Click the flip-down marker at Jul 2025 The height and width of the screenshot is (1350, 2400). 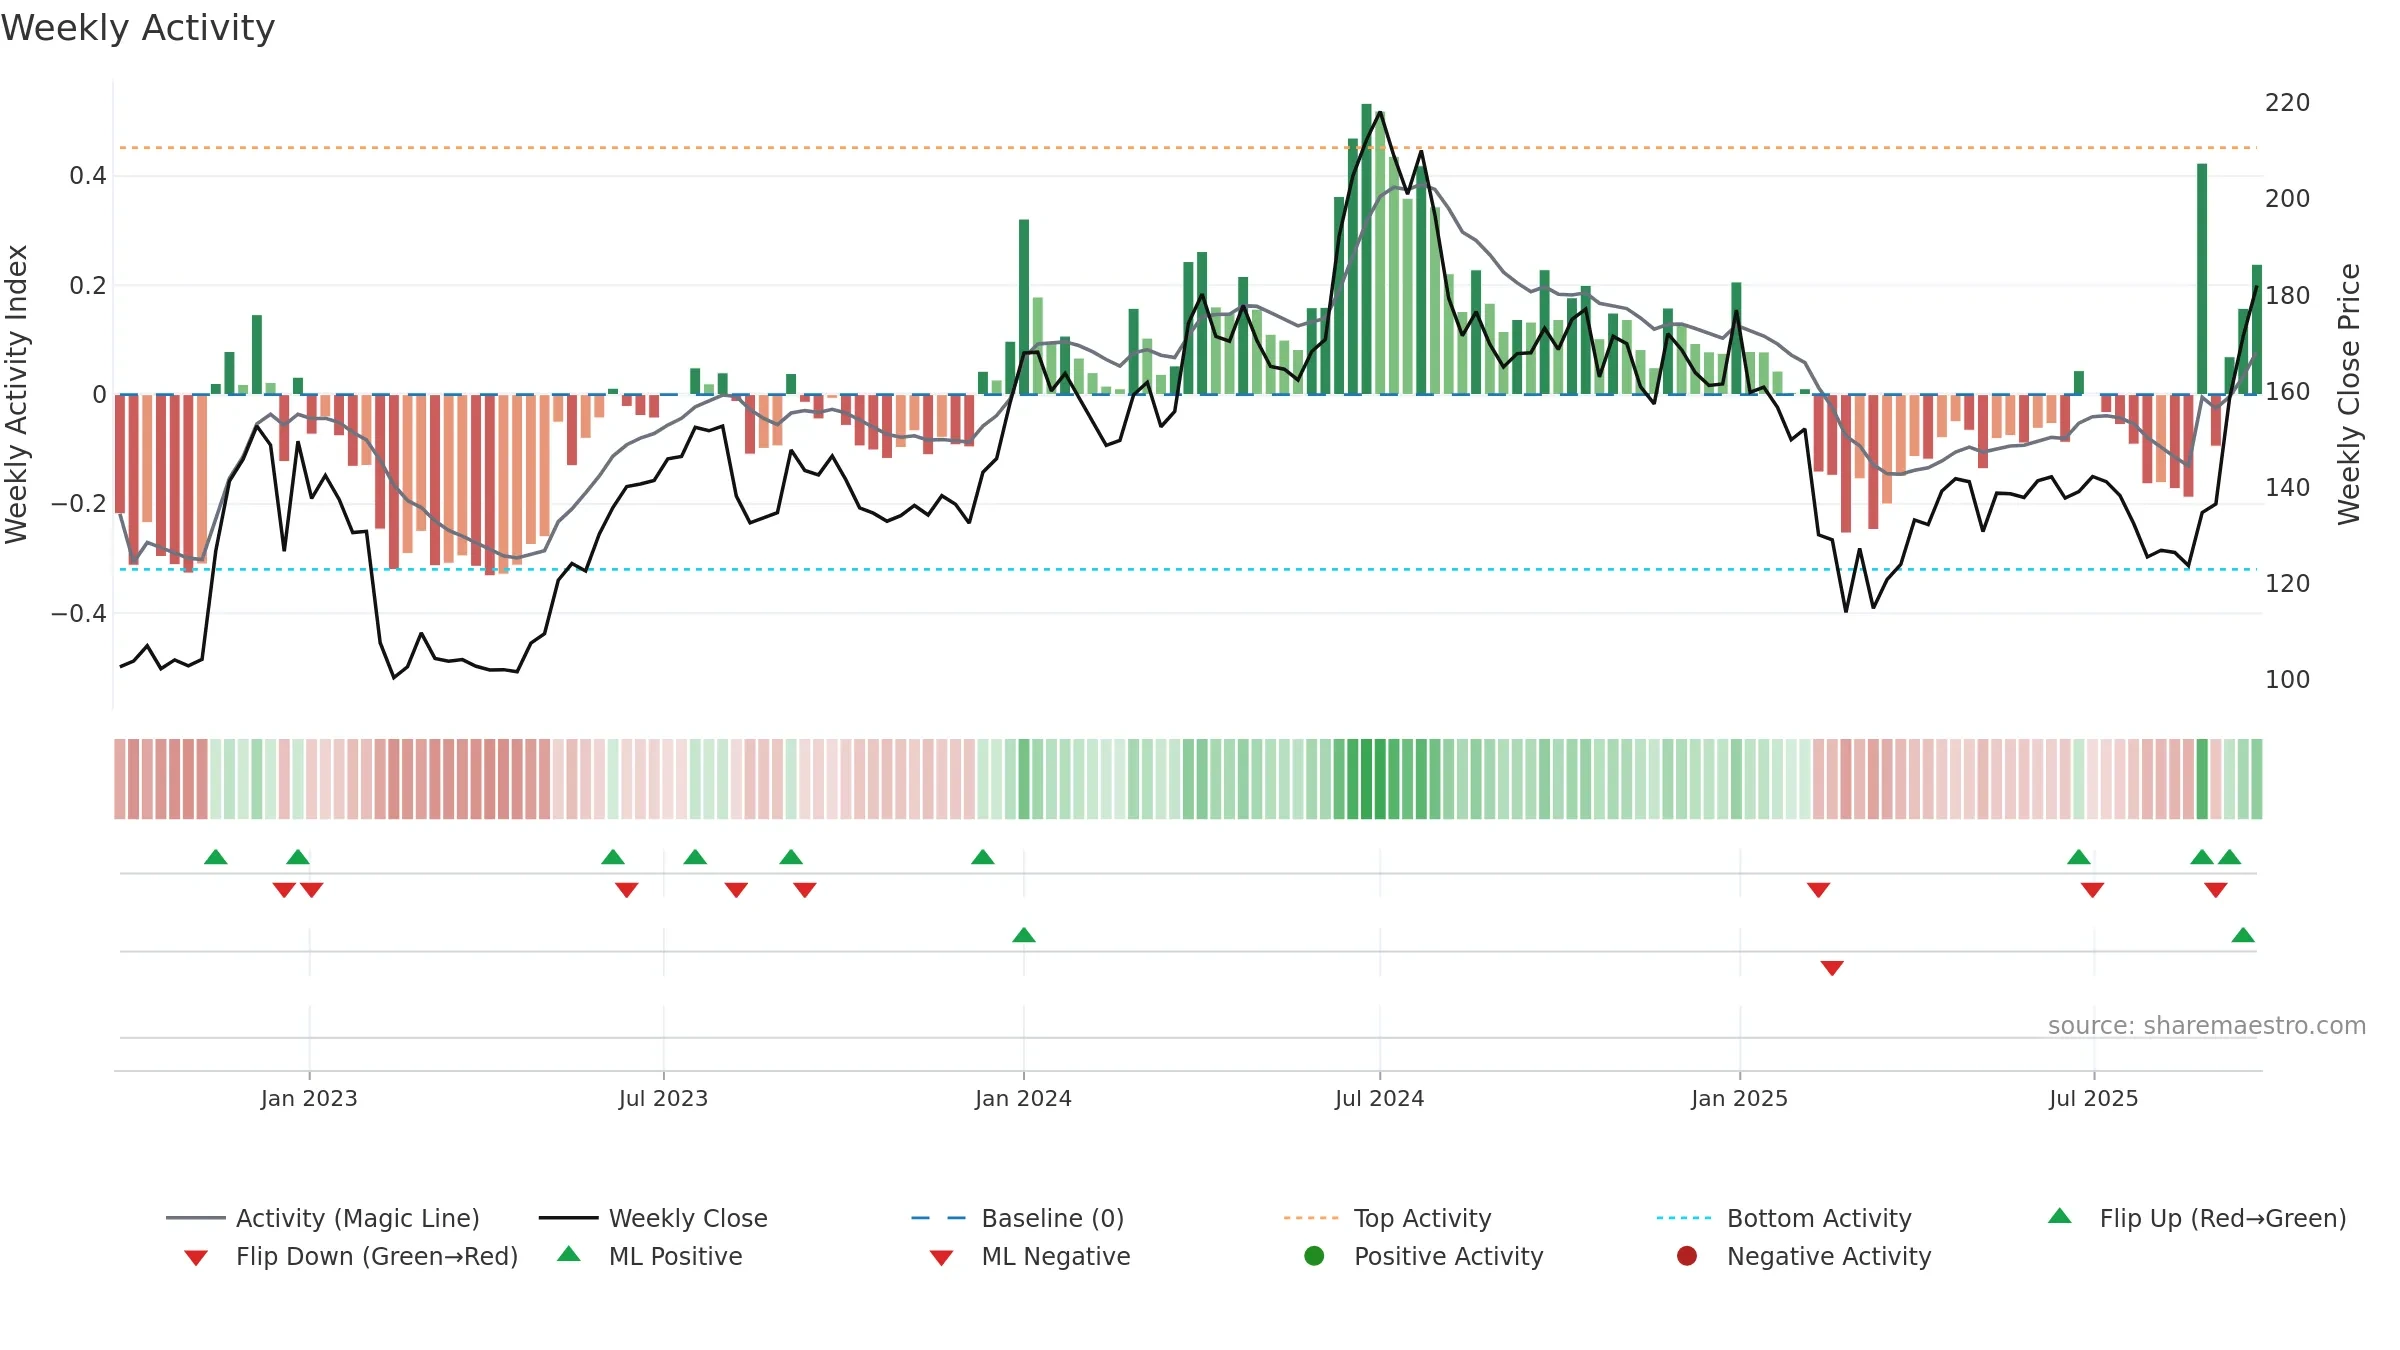[x=2093, y=890]
